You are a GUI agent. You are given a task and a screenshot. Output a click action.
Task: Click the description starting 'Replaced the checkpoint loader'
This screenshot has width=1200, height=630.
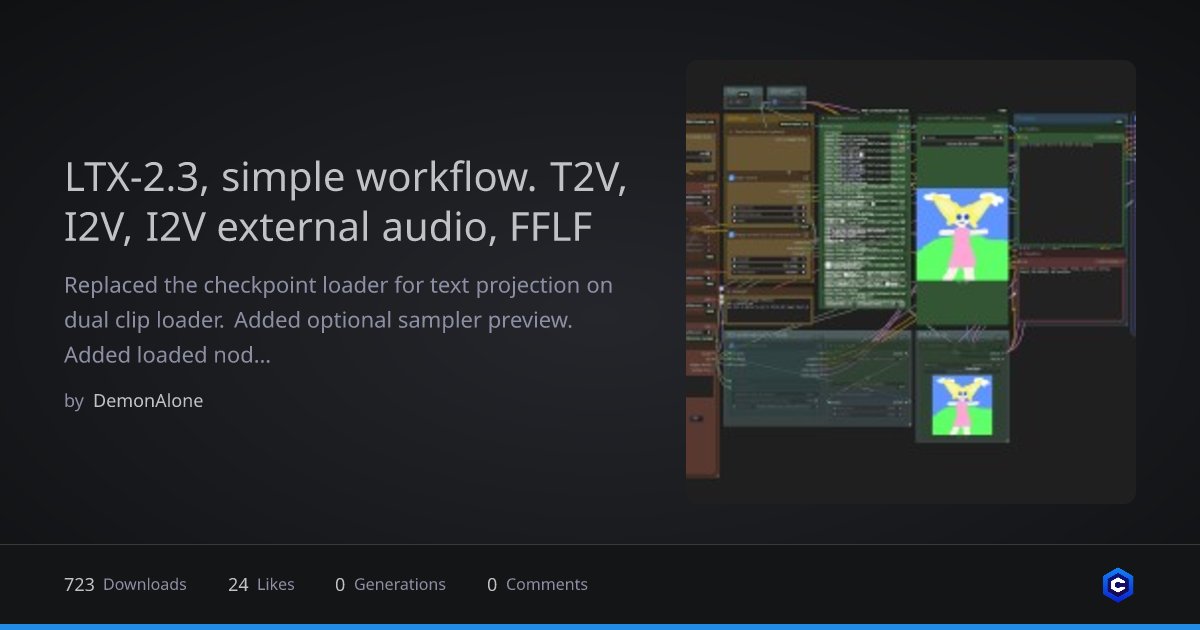(x=338, y=320)
